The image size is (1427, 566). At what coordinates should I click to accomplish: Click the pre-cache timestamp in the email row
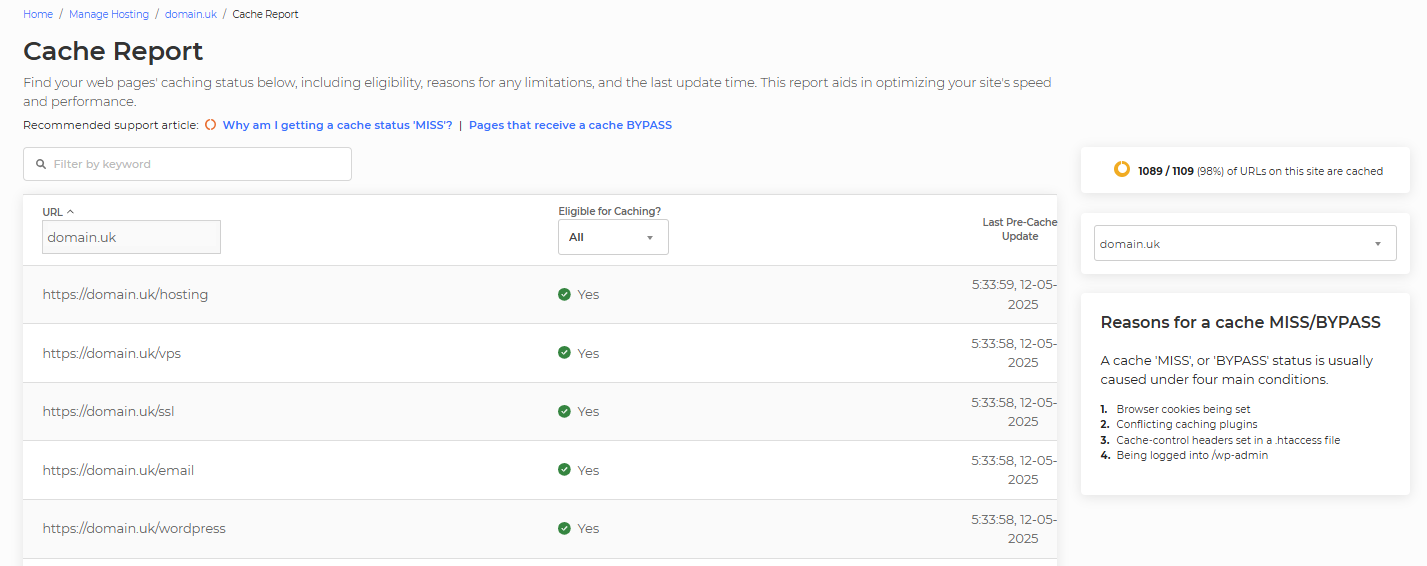click(x=1014, y=470)
